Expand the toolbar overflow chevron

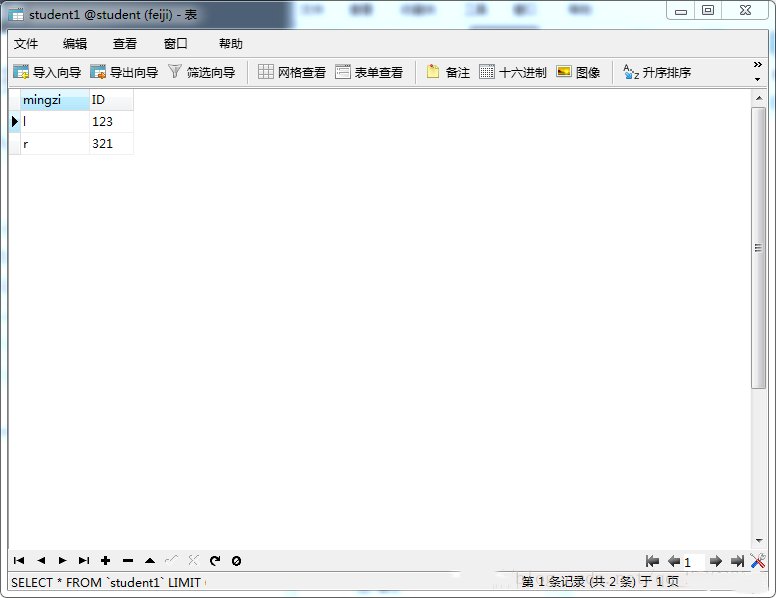point(757,65)
